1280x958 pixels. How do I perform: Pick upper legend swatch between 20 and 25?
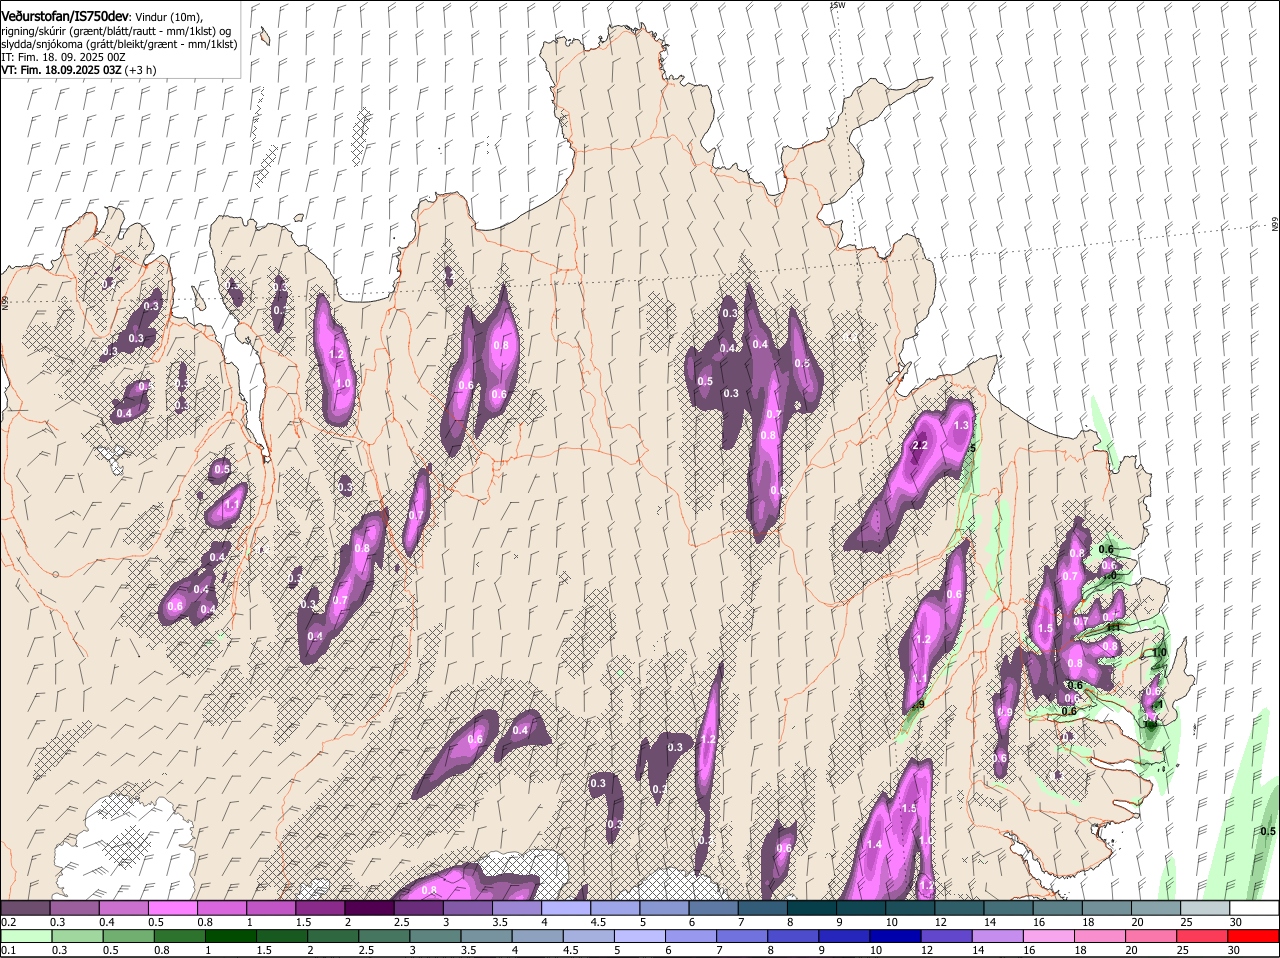tap(1156, 907)
